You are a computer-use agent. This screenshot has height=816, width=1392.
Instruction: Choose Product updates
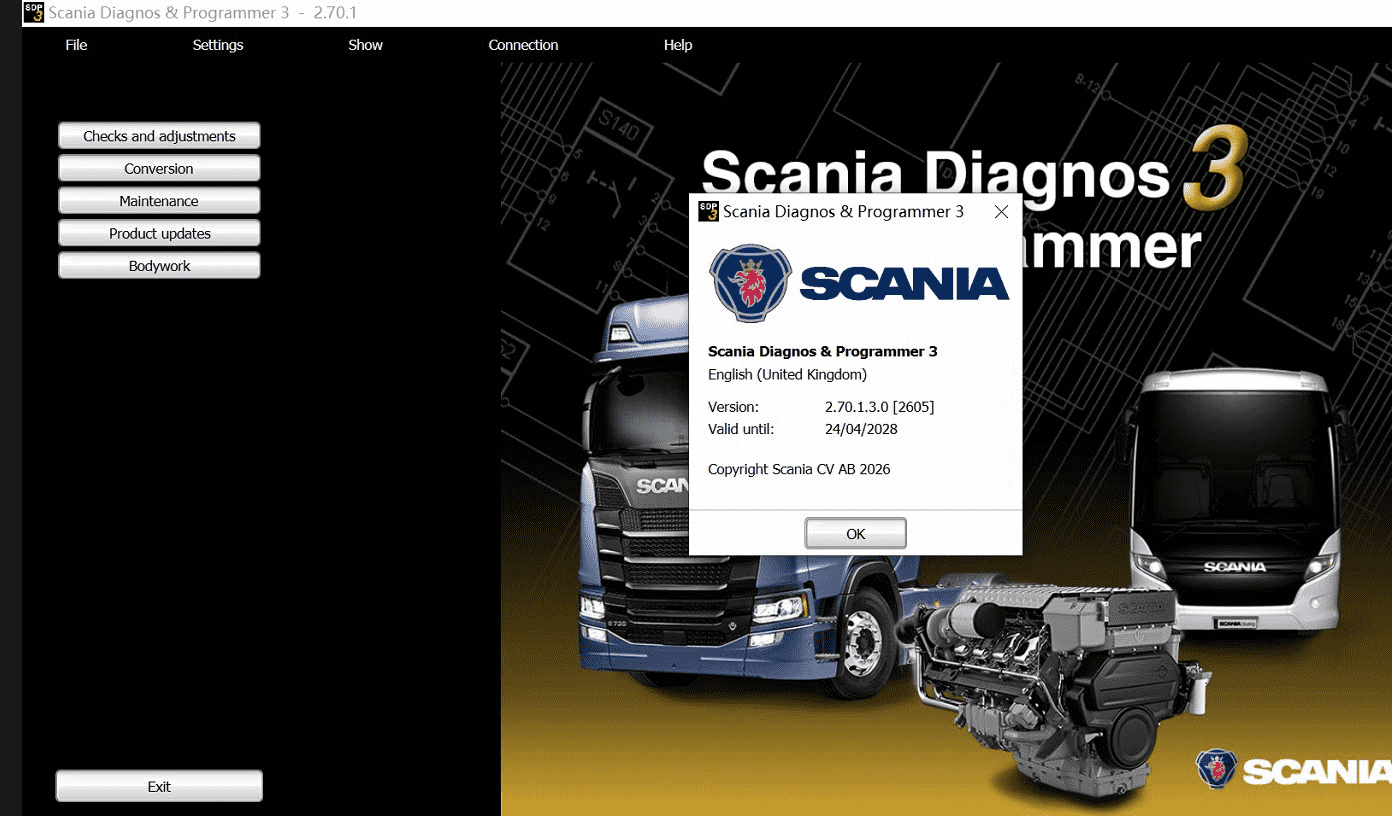(x=159, y=233)
